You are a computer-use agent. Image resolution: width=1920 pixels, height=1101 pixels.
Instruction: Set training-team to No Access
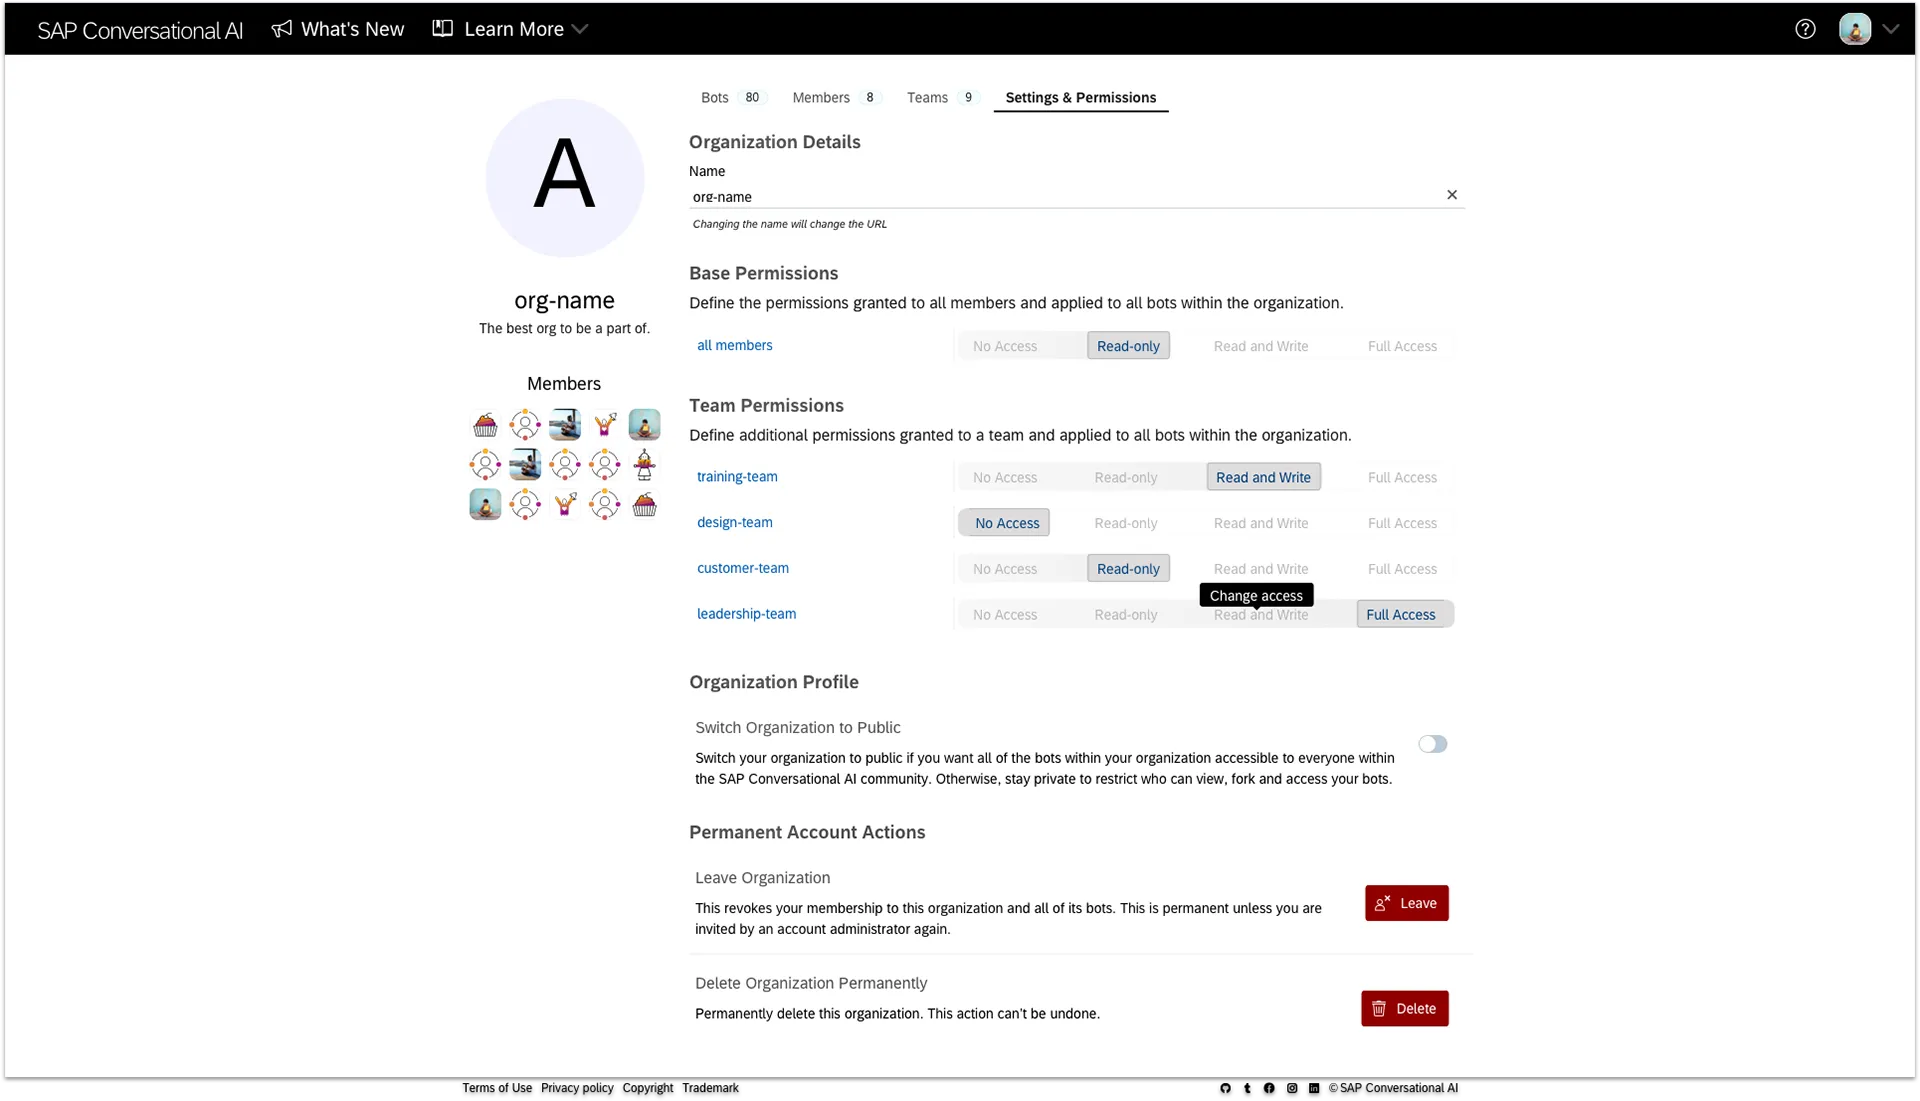click(1005, 477)
